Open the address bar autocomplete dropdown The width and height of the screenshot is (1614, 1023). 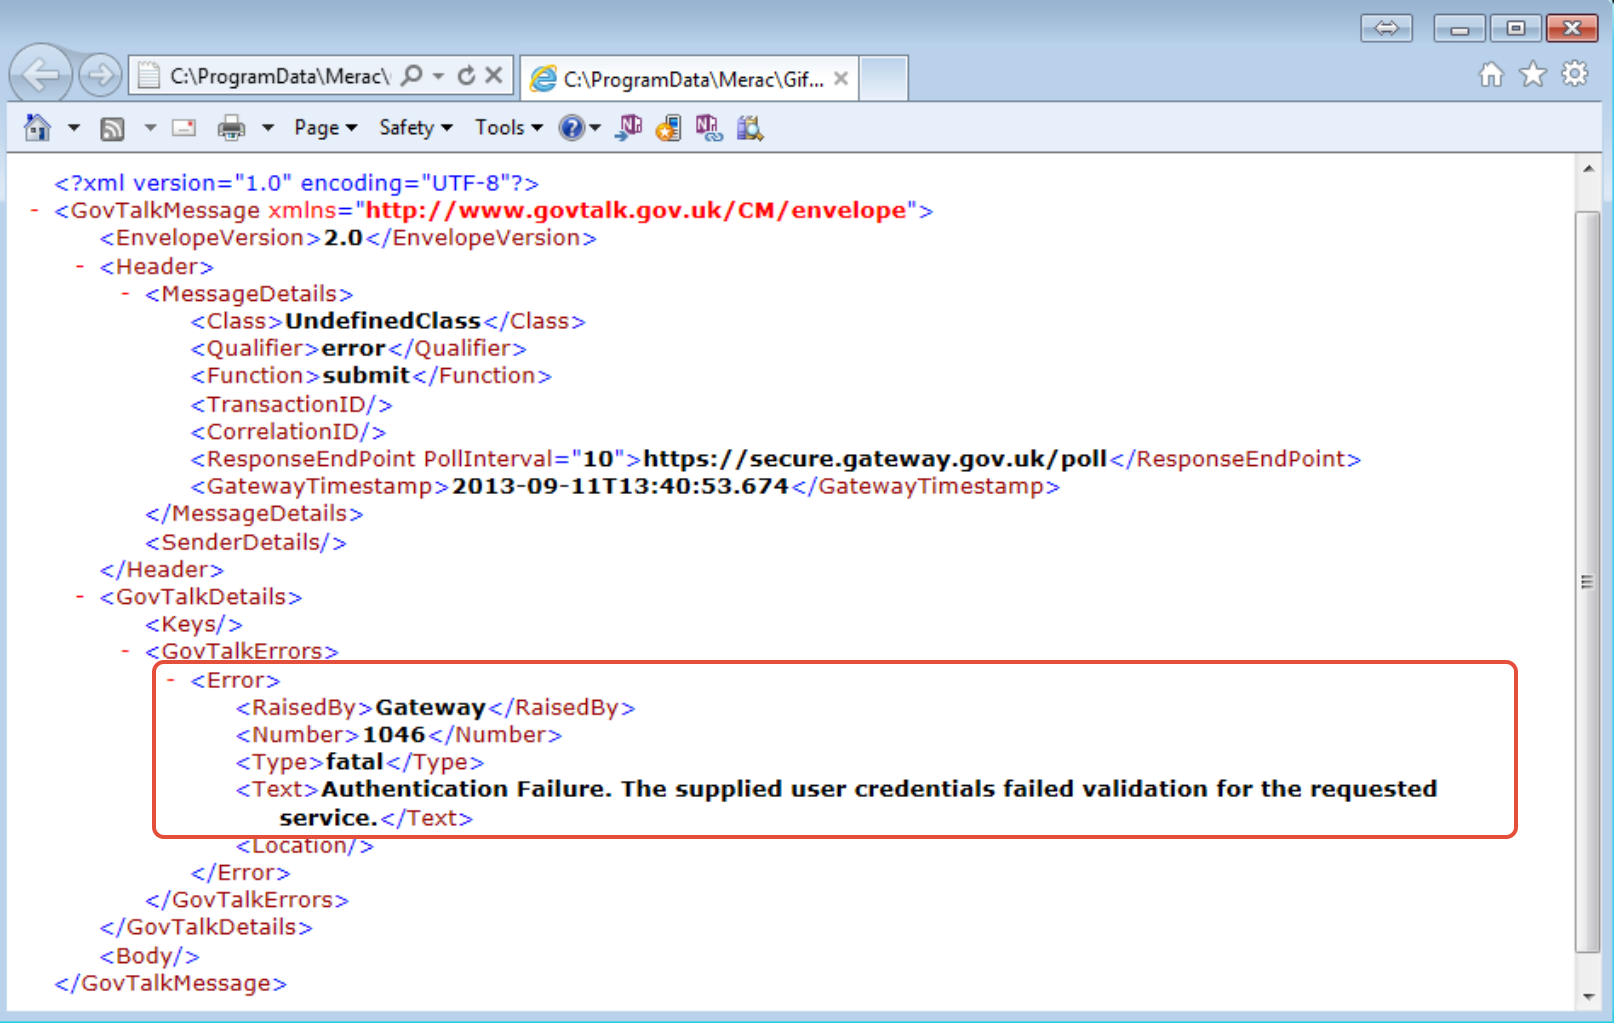438,76
